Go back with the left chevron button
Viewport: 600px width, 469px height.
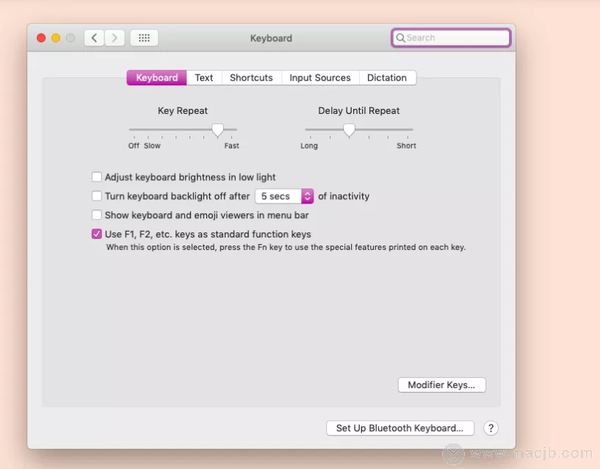[94, 38]
